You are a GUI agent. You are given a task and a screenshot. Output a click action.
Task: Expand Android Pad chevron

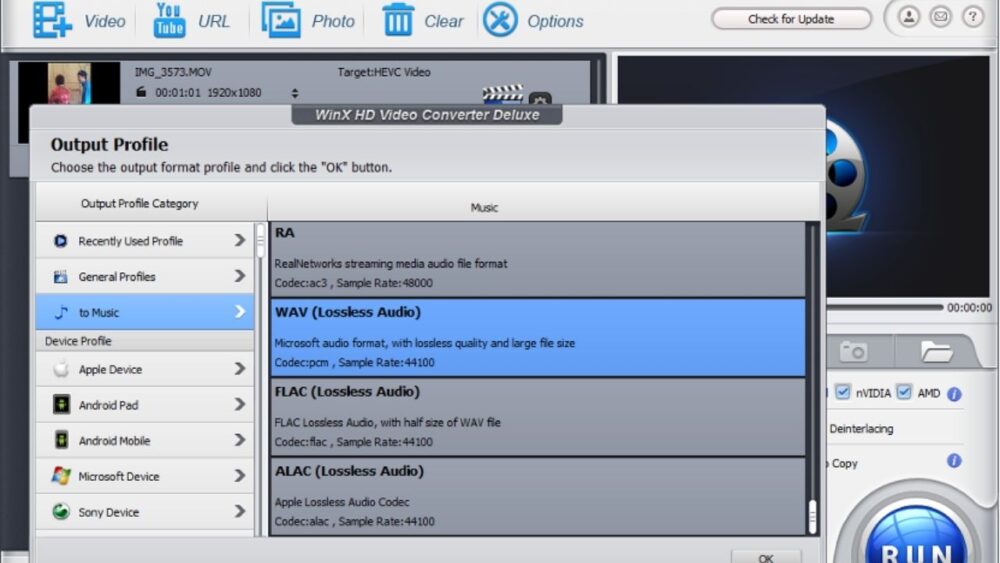tap(240, 405)
